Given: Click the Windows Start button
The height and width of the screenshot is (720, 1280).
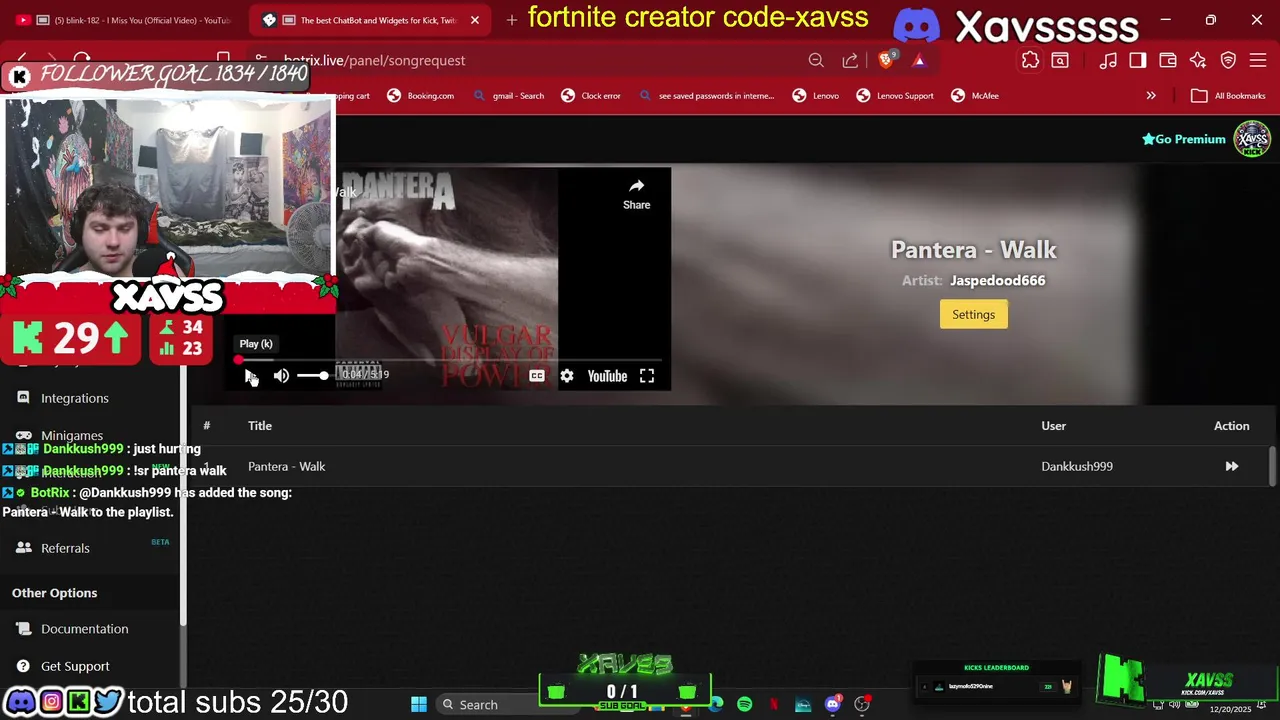Looking at the screenshot, I should point(419,704).
